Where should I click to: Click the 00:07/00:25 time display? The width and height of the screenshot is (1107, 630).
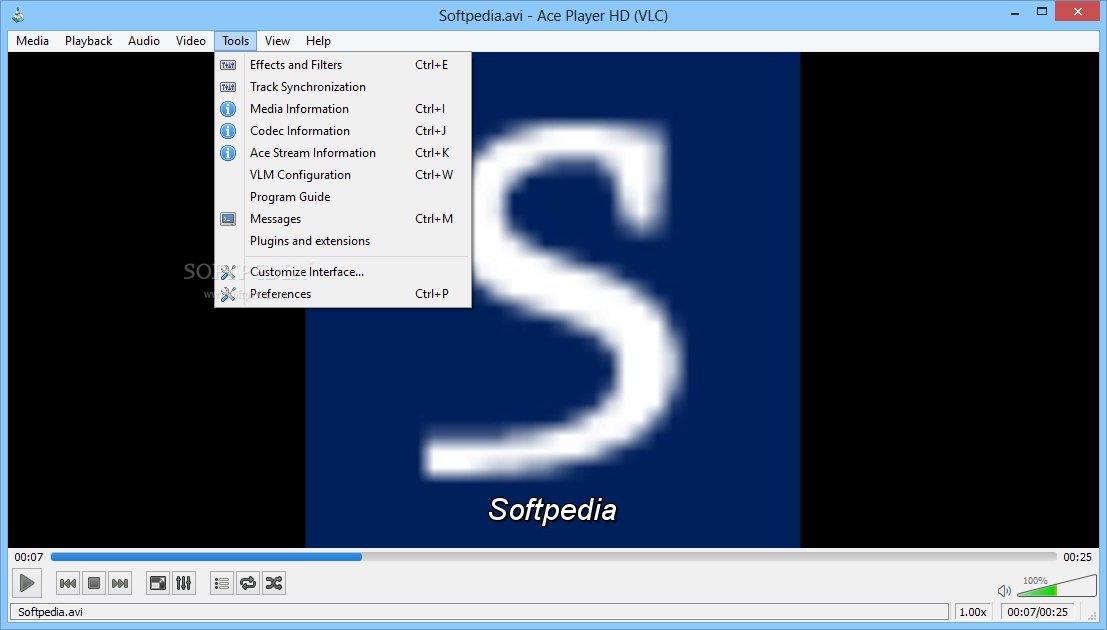coord(1037,612)
